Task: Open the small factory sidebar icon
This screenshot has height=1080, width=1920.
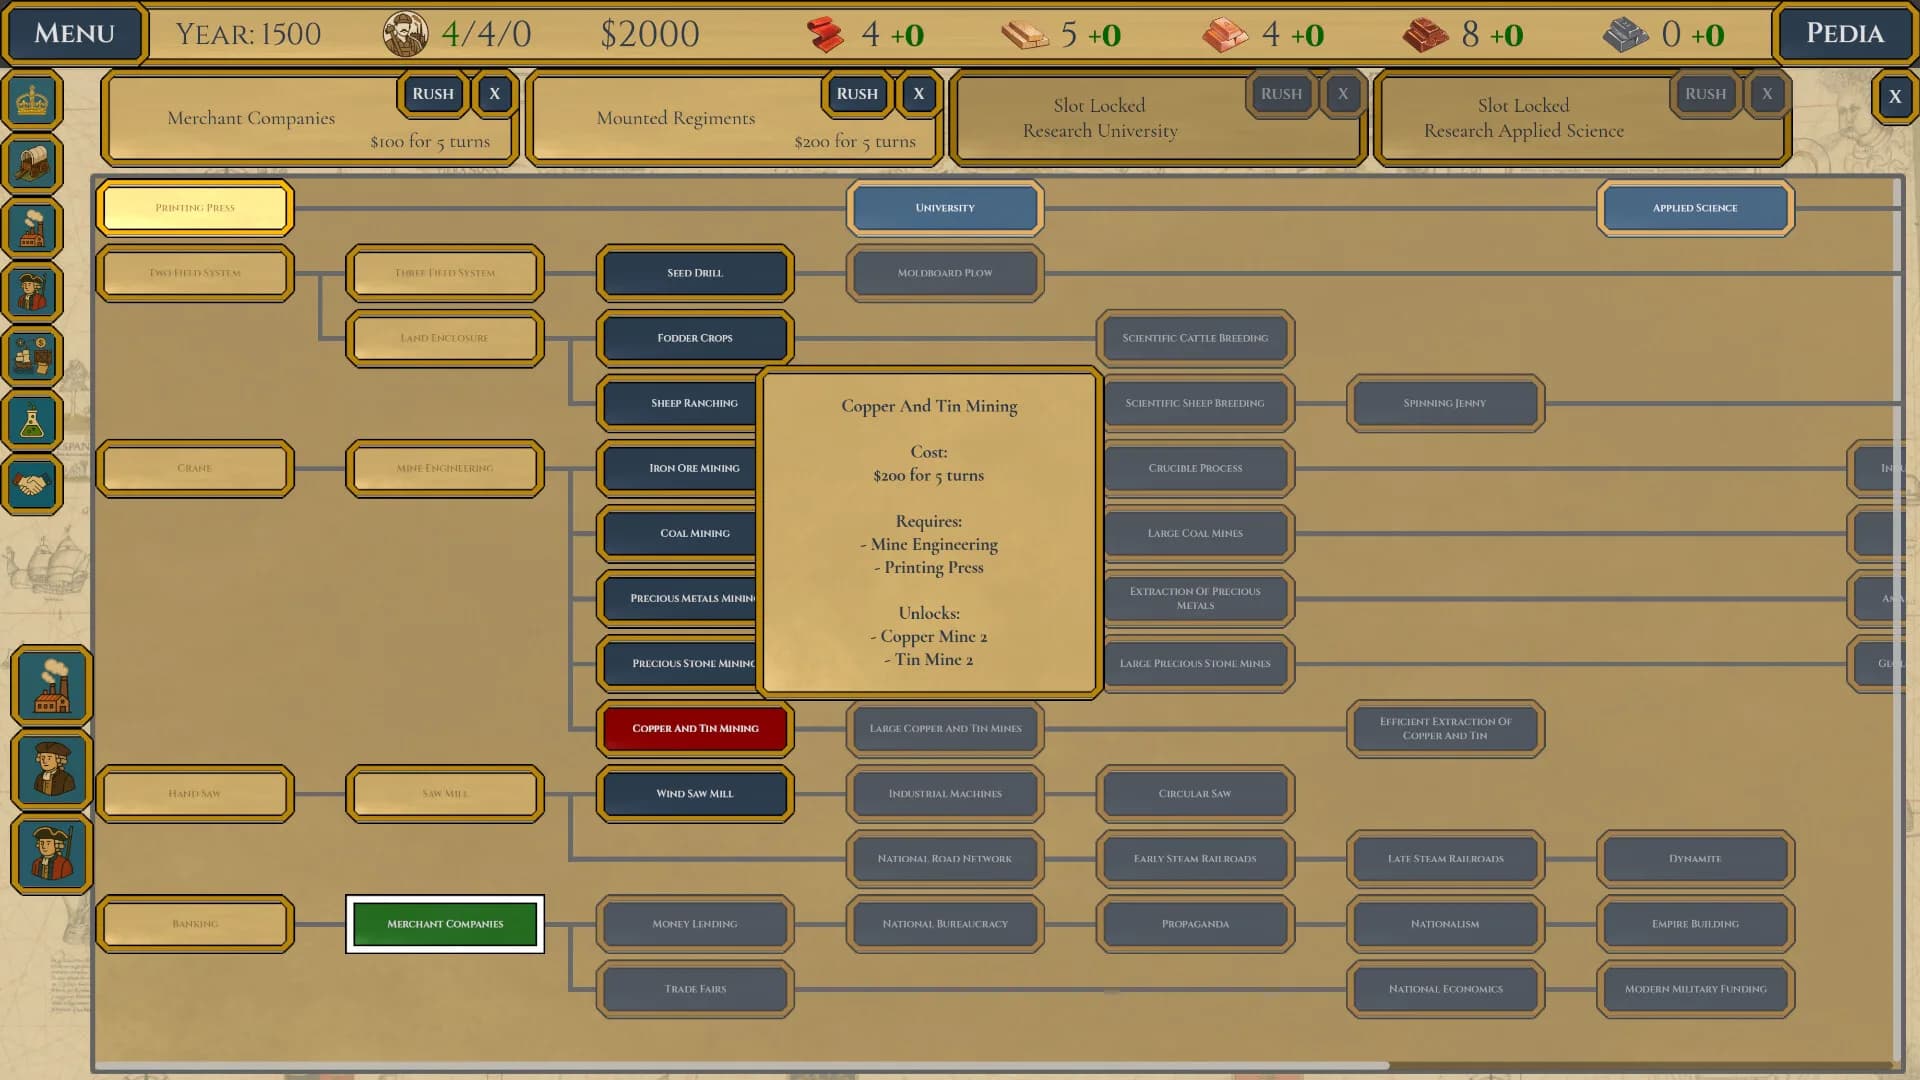Action: [32, 228]
